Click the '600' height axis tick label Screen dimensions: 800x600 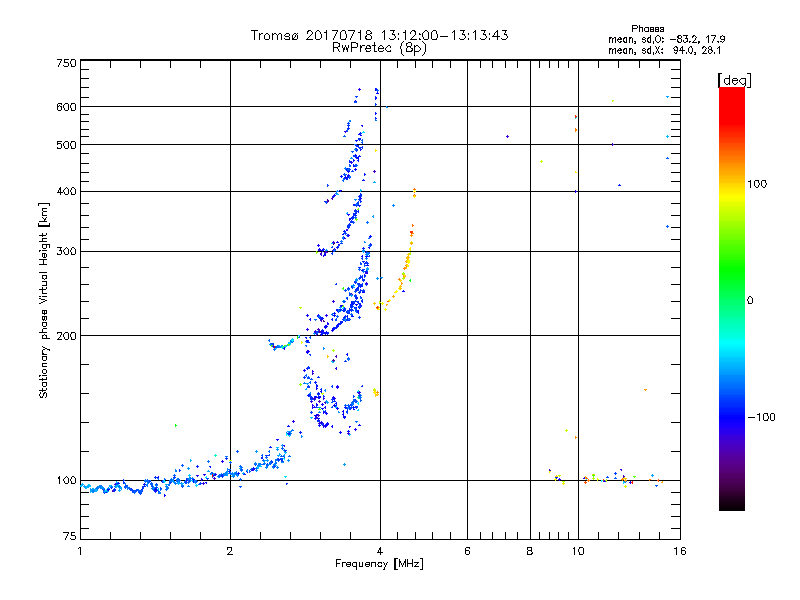(66, 107)
